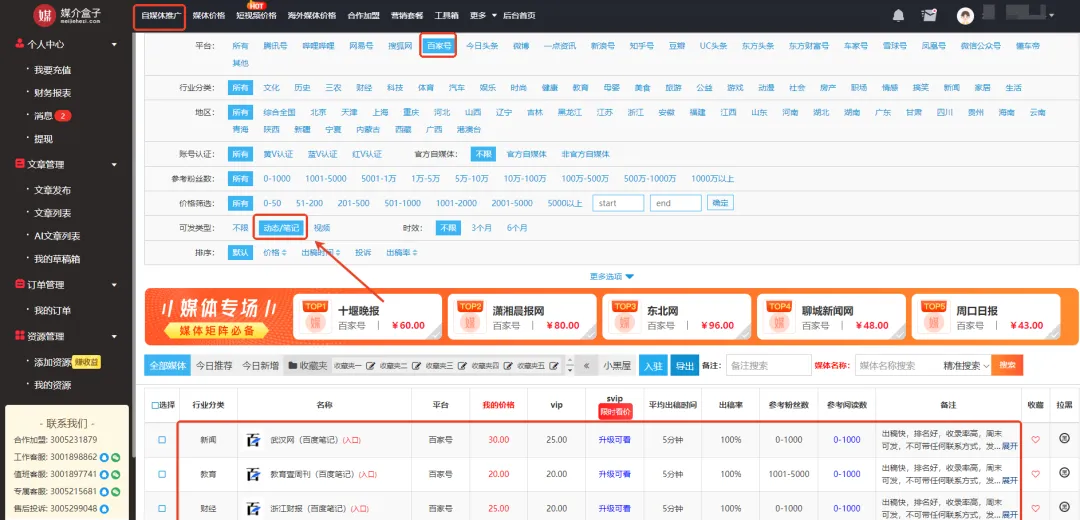The height and width of the screenshot is (520, 1080).
Task: Click the double-left chevron beside 小黑屋
Action: point(586,366)
